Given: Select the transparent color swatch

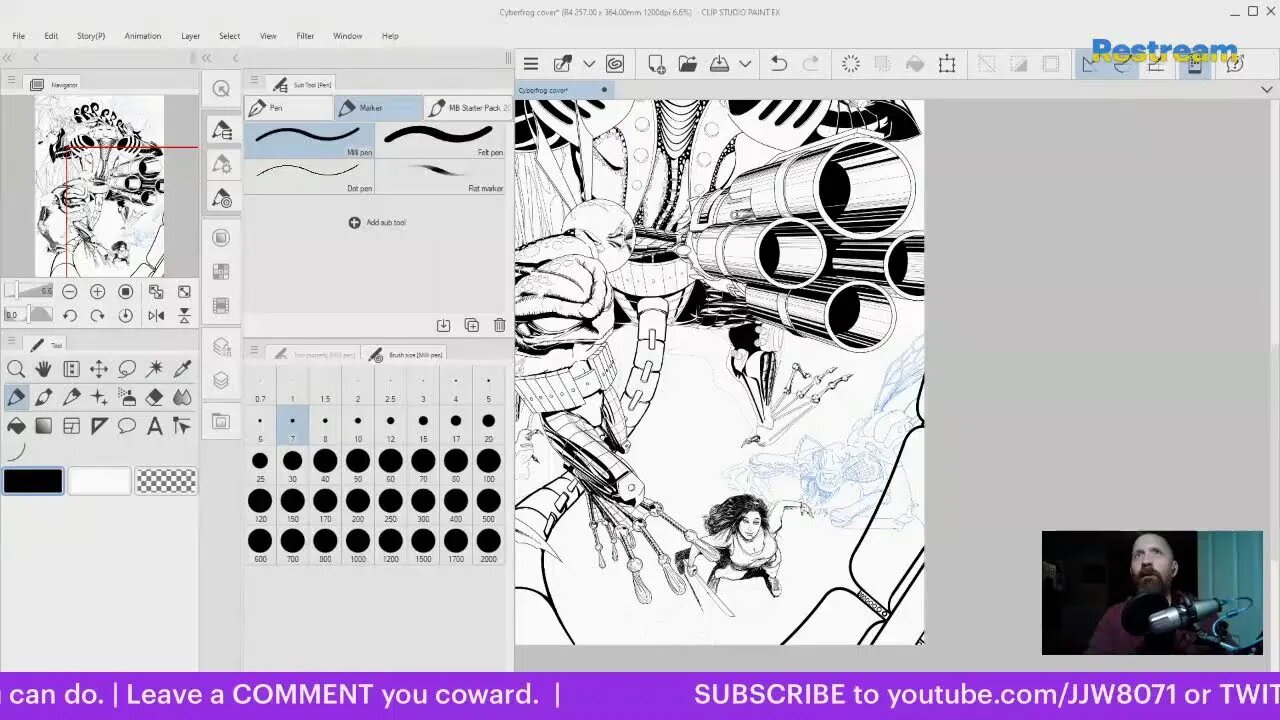Looking at the screenshot, I should [166, 481].
